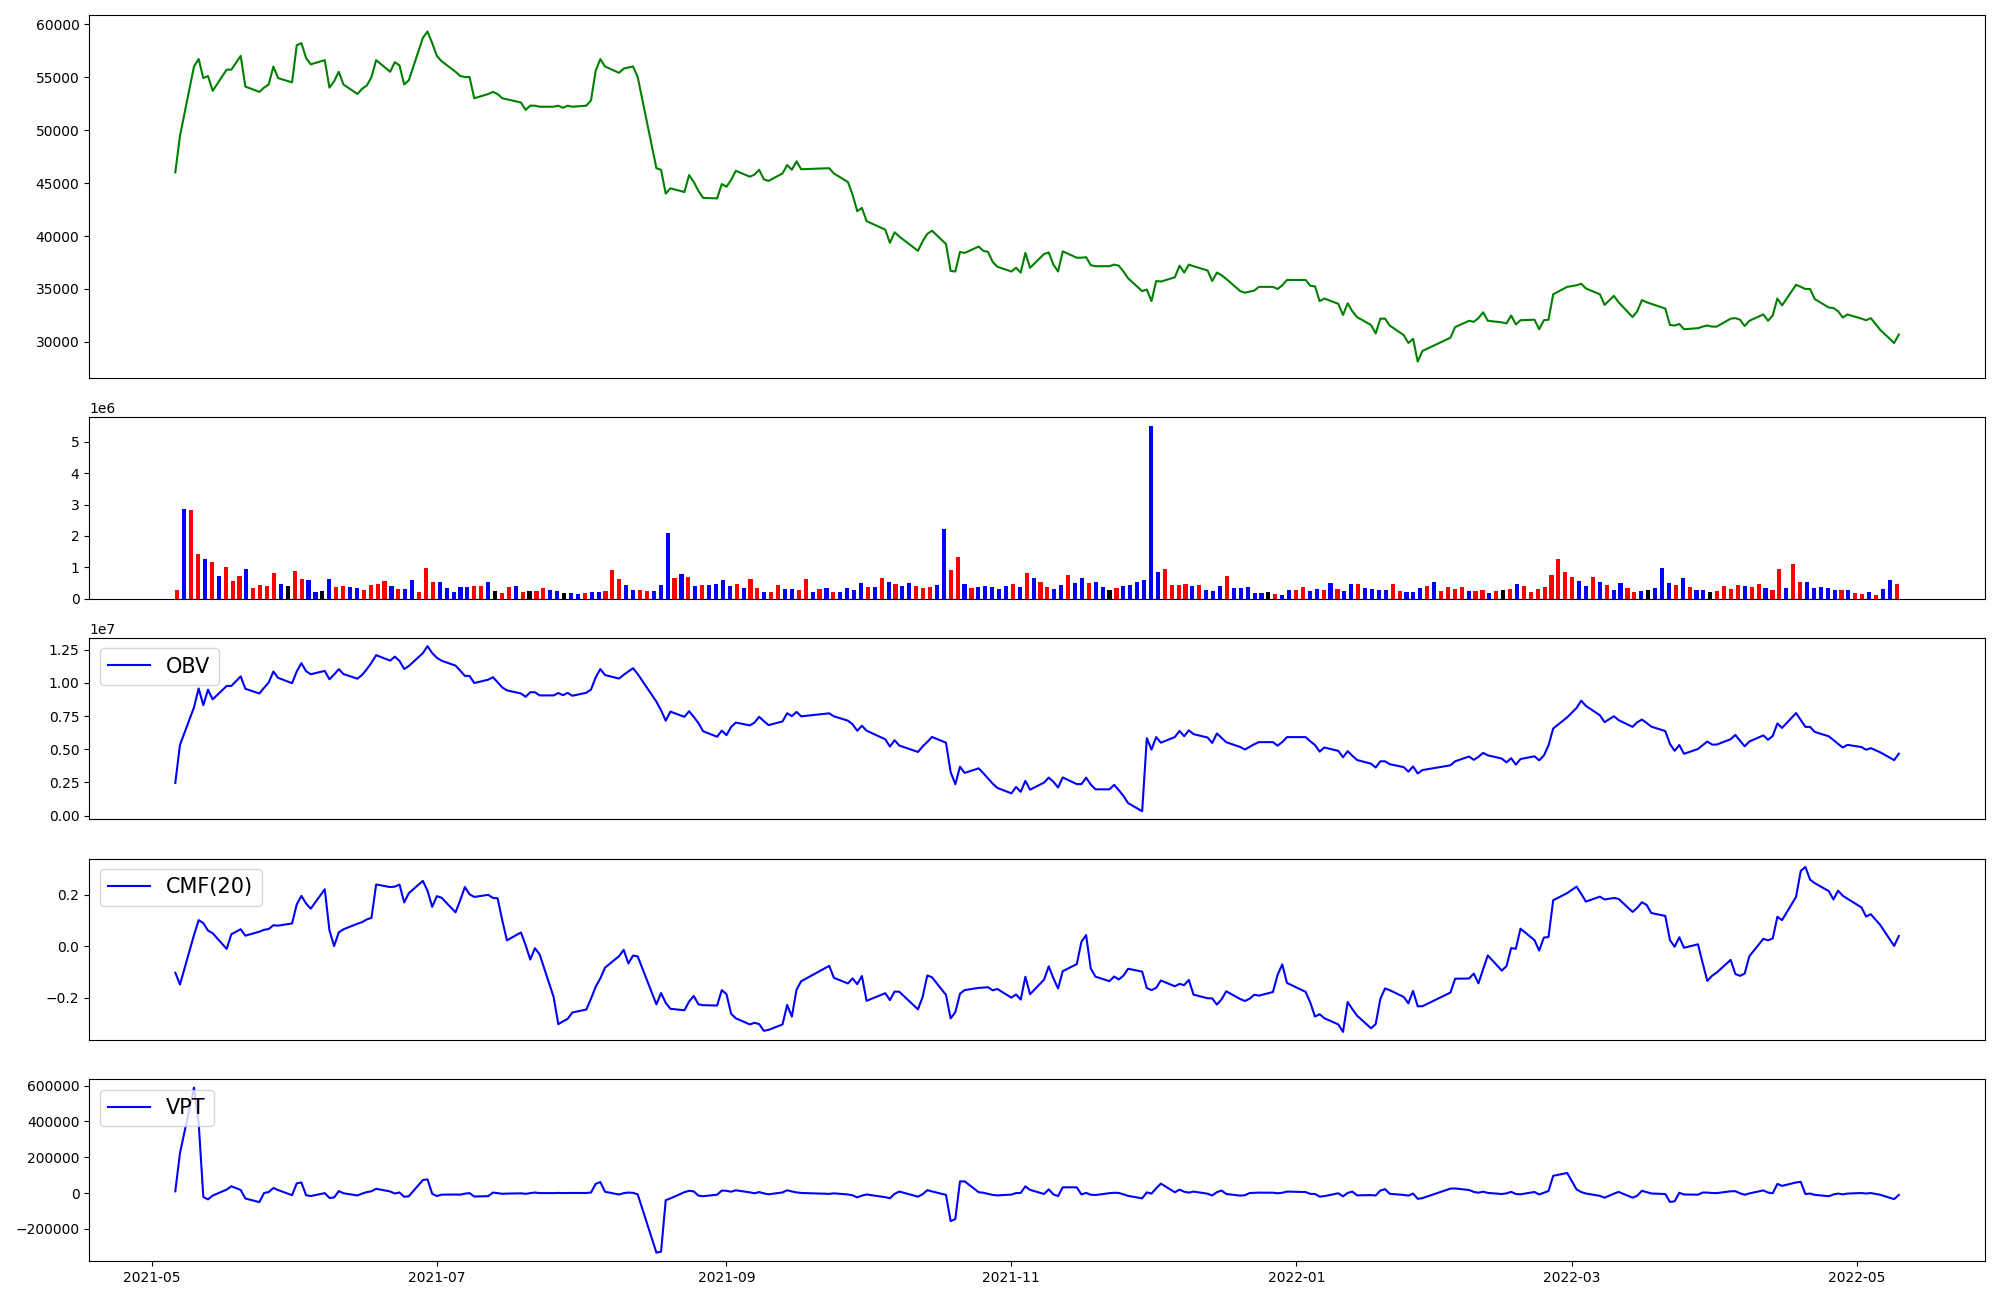
Task: Click the VPT legend label
Action: coord(185,1107)
